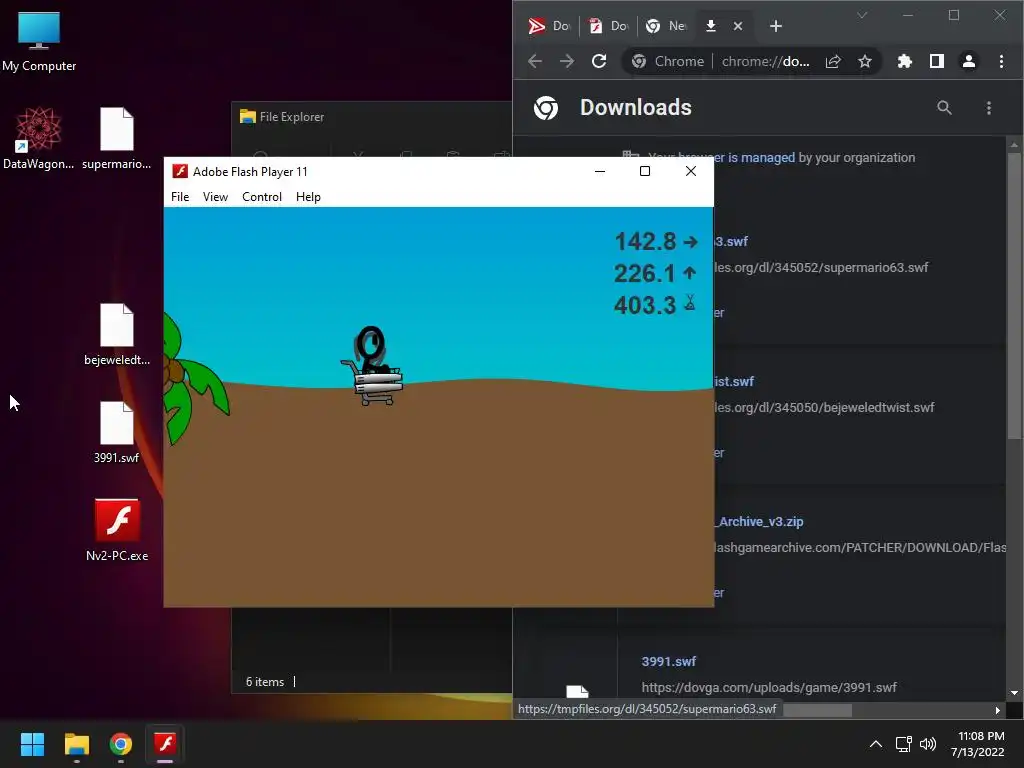Click the stickman in shopping cart
This screenshot has width=1024, height=768.
372,366
